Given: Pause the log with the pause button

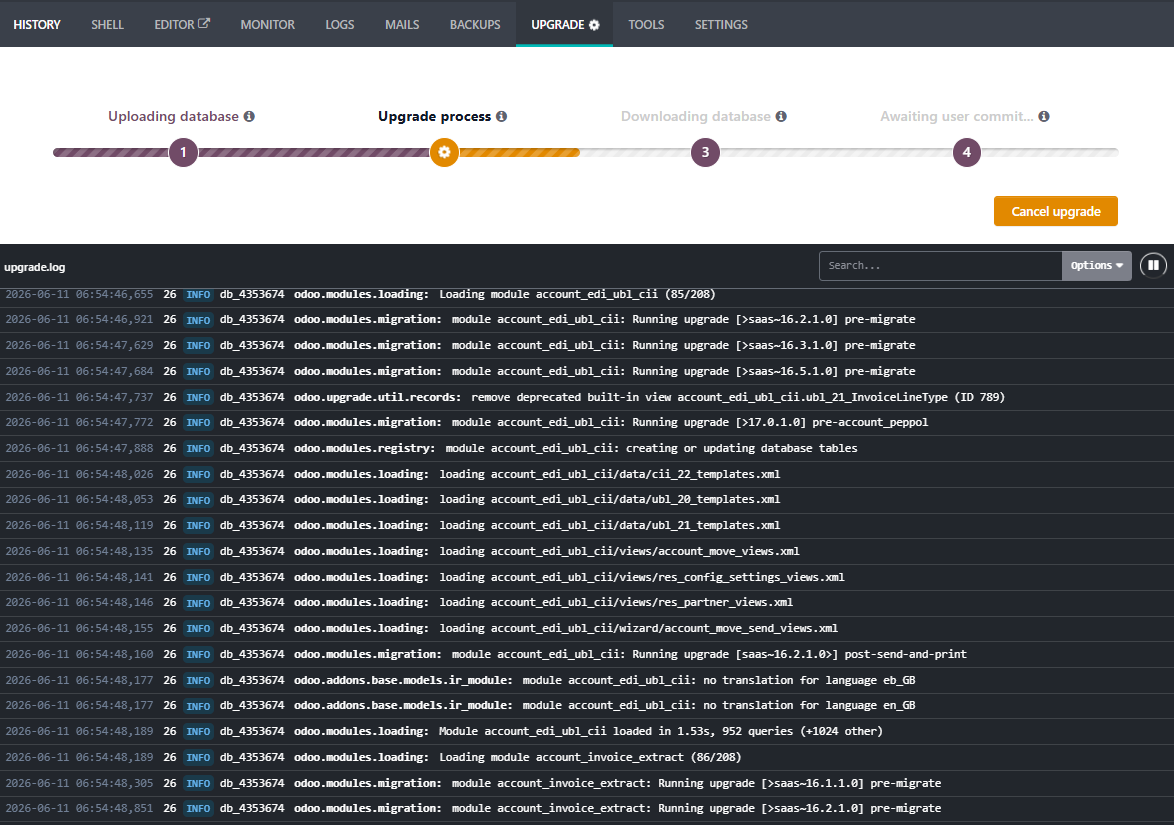Looking at the screenshot, I should [x=1153, y=265].
